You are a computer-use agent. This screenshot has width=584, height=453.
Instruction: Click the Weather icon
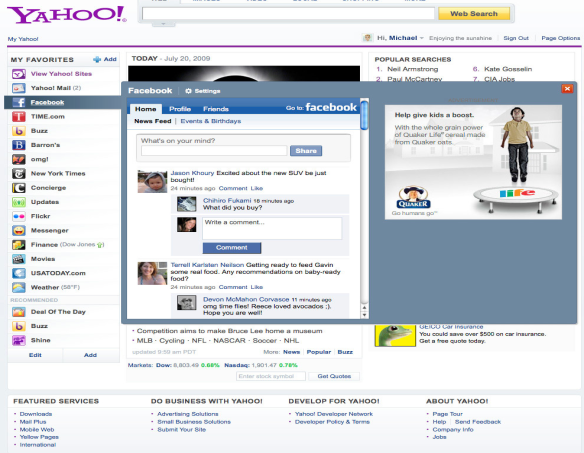click(19, 287)
